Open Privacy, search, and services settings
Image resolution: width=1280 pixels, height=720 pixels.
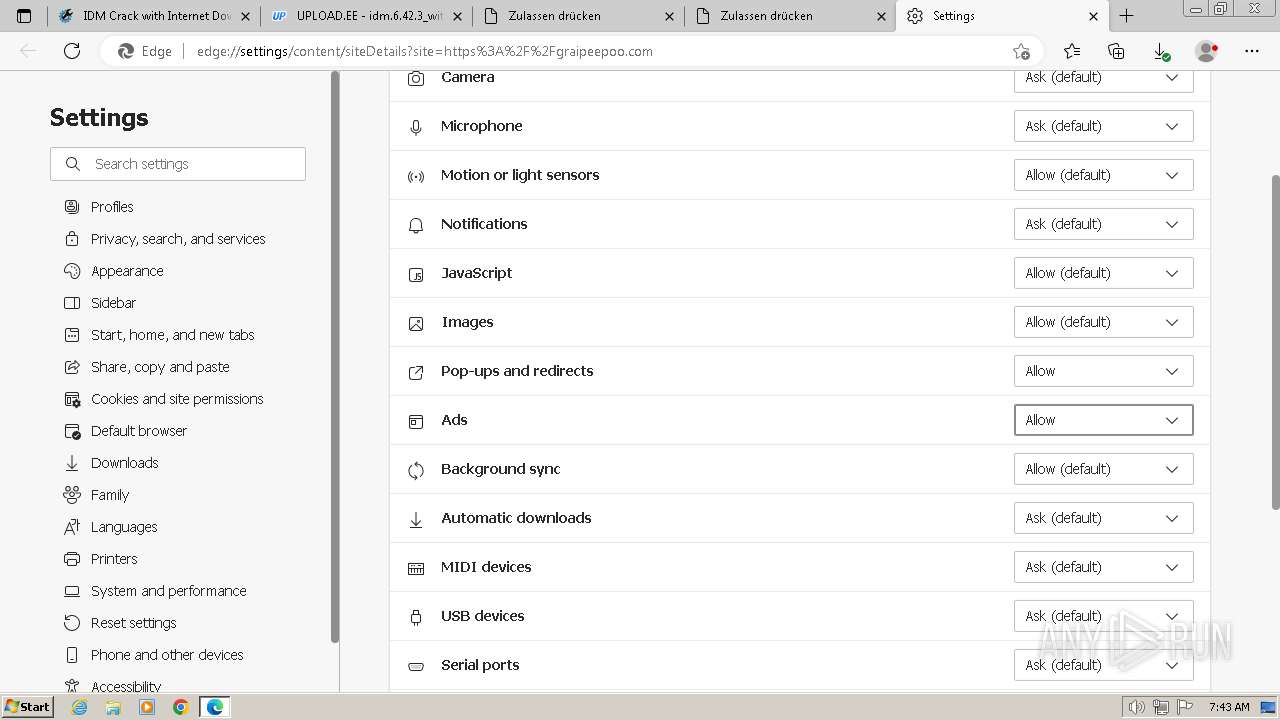tap(178, 239)
